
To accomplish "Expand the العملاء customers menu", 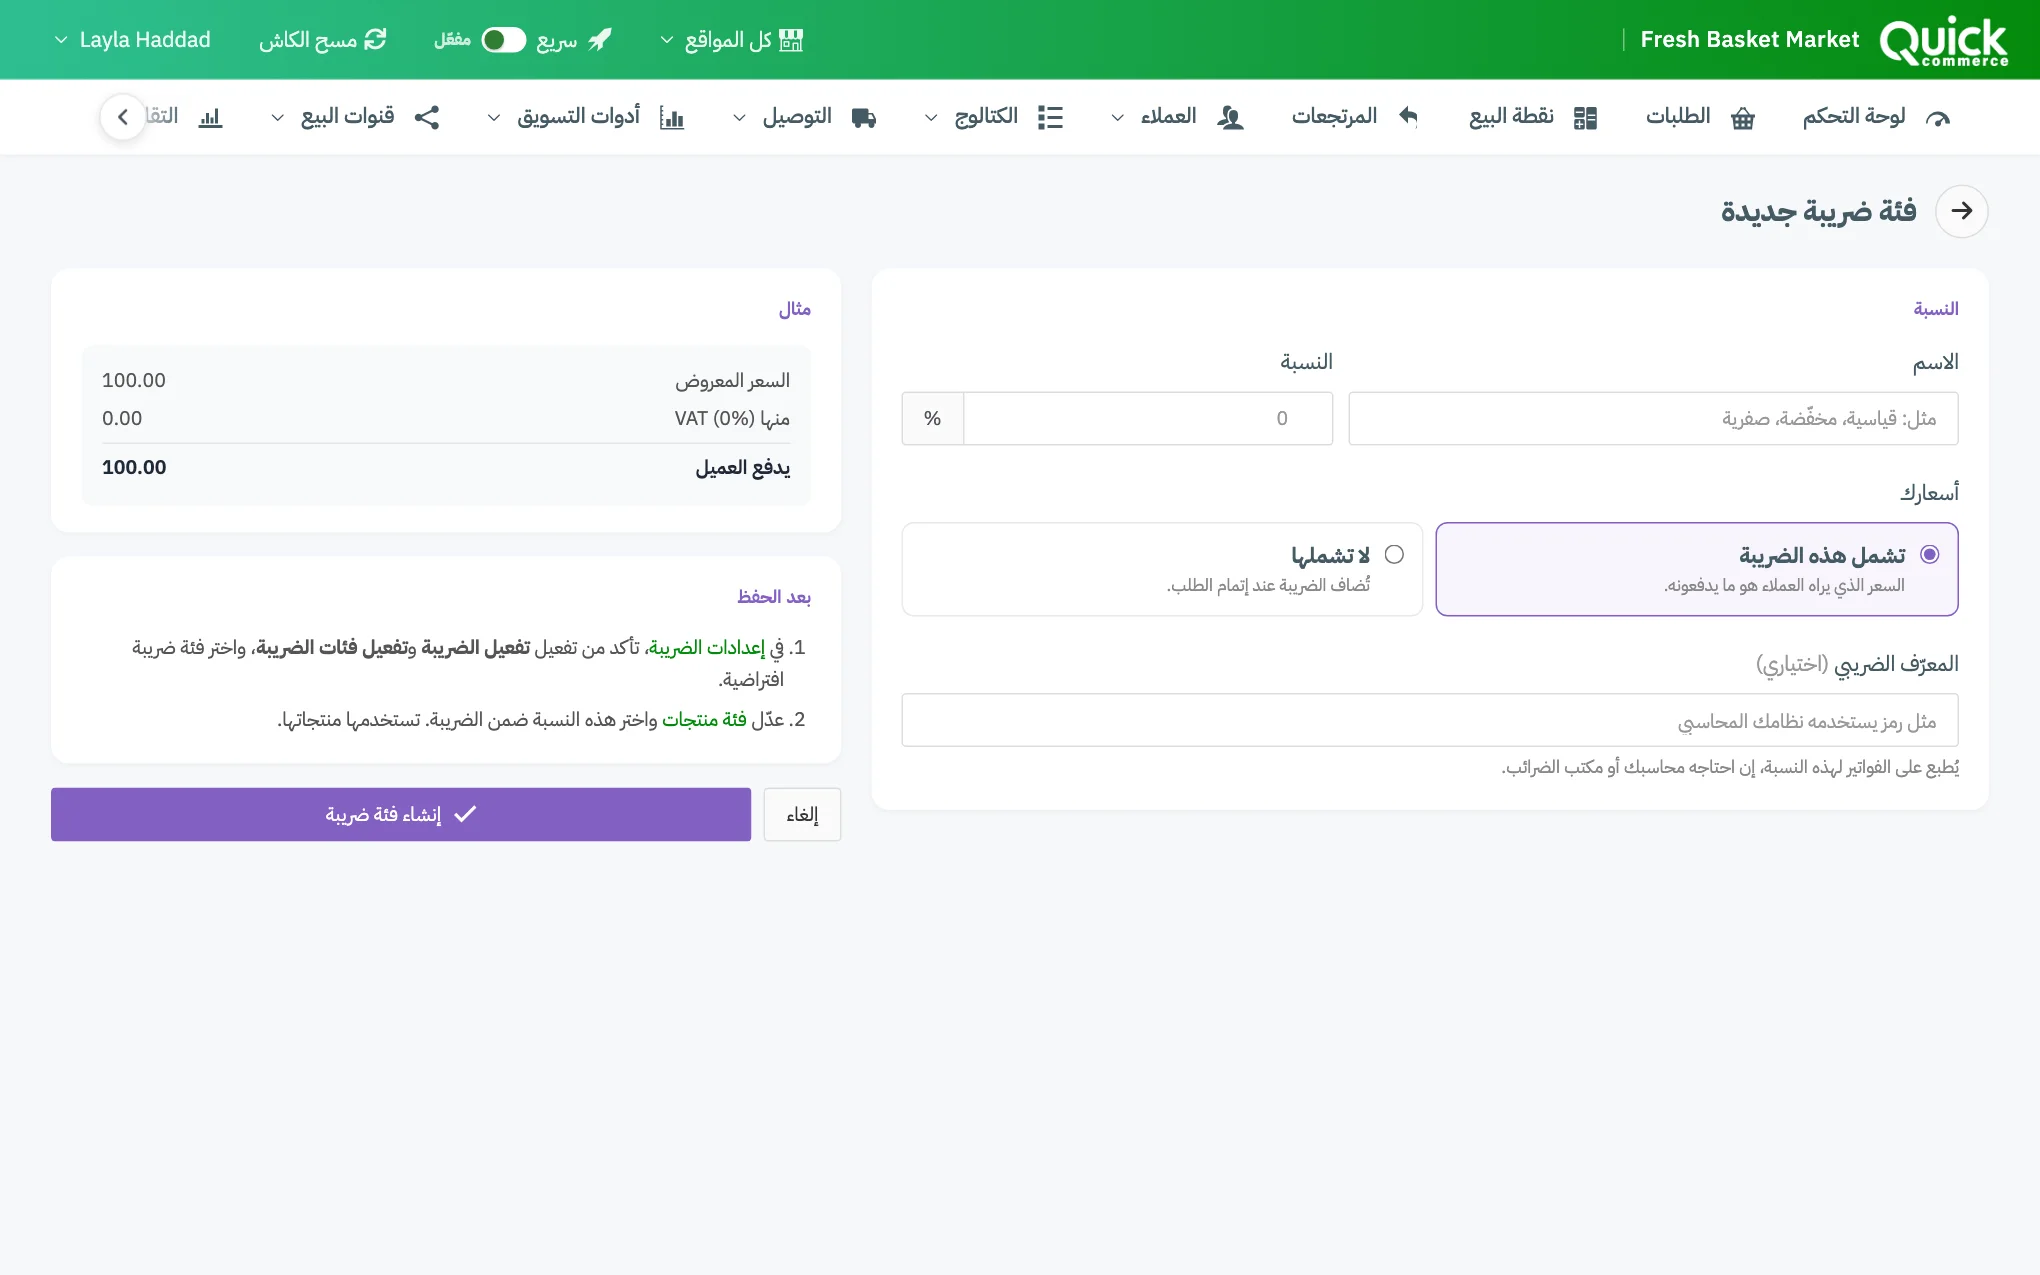I will point(1177,117).
